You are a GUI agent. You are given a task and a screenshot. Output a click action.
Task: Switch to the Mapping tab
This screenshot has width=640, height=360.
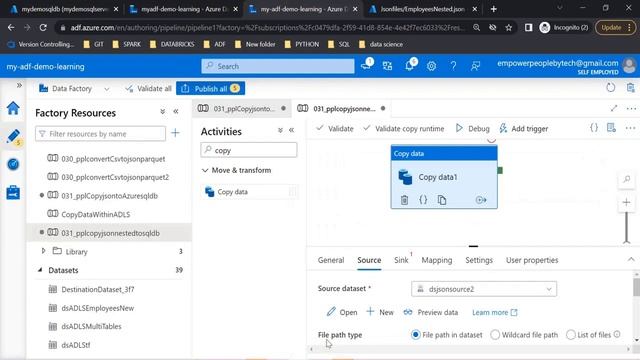pos(437,260)
